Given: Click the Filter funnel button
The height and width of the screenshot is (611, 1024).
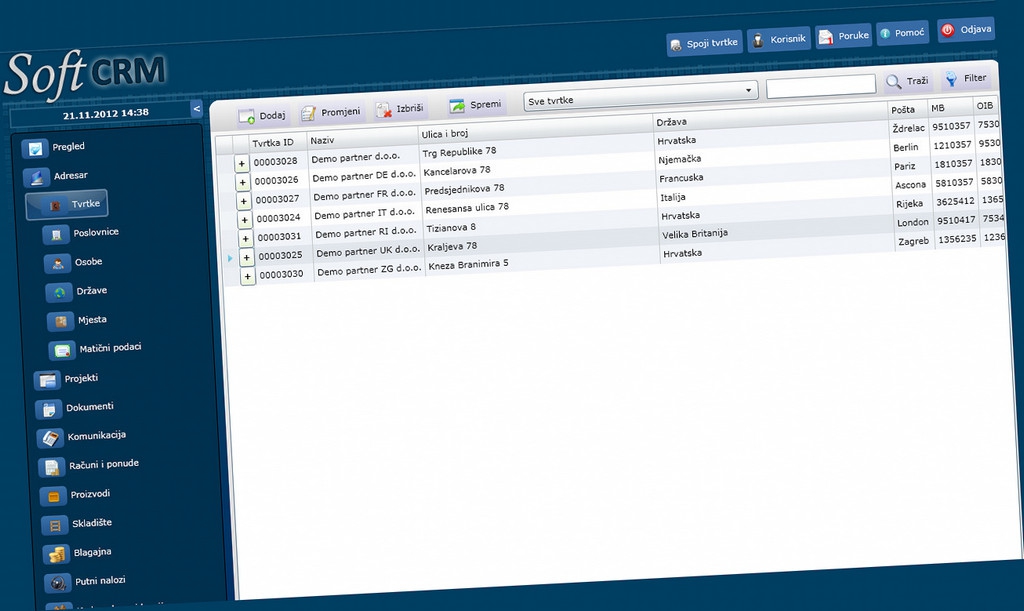Looking at the screenshot, I should (x=967, y=78).
